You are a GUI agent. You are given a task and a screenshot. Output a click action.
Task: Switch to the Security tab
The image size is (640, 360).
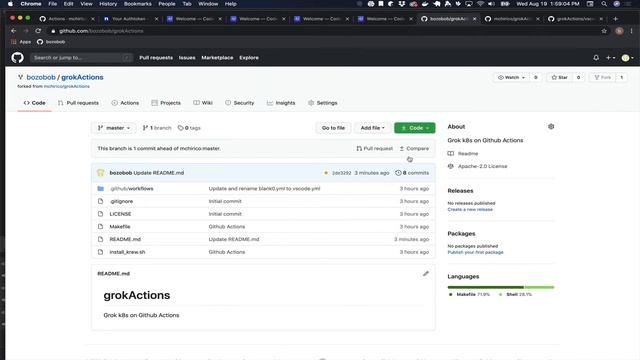point(240,103)
